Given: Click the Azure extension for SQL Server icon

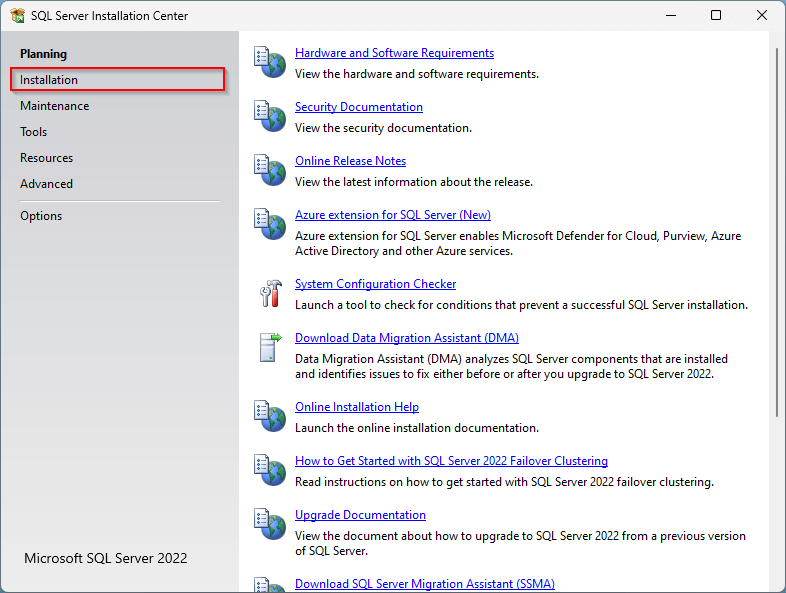Looking at the screenshot, I should click(269, 224).
